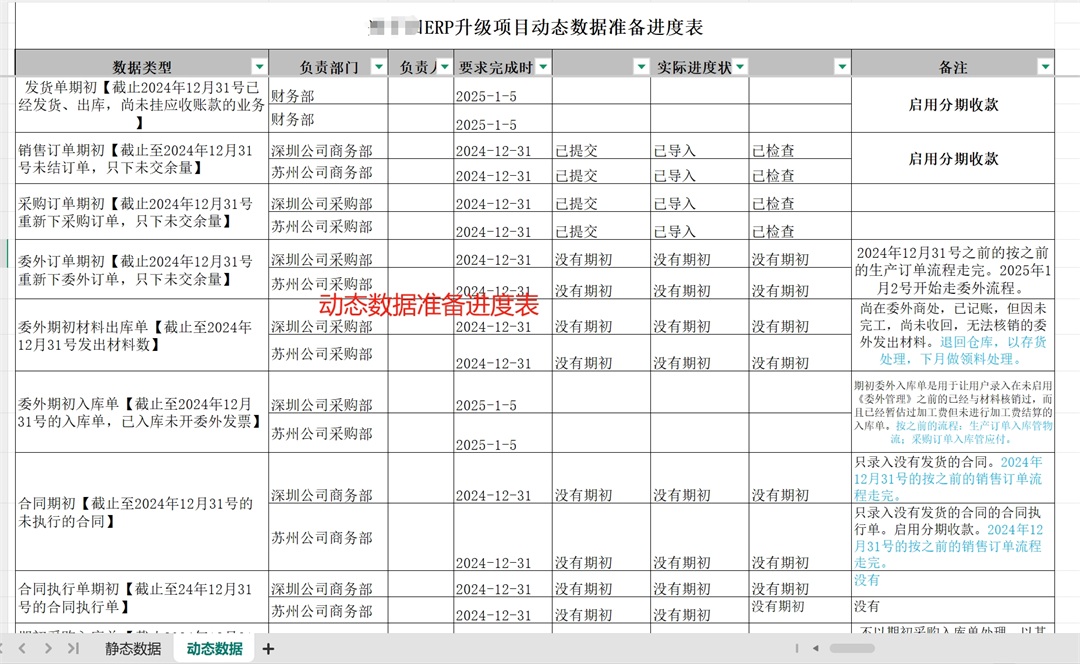Click the horizontal scrollbar left arrow
1080x664 pixels.
816,649
